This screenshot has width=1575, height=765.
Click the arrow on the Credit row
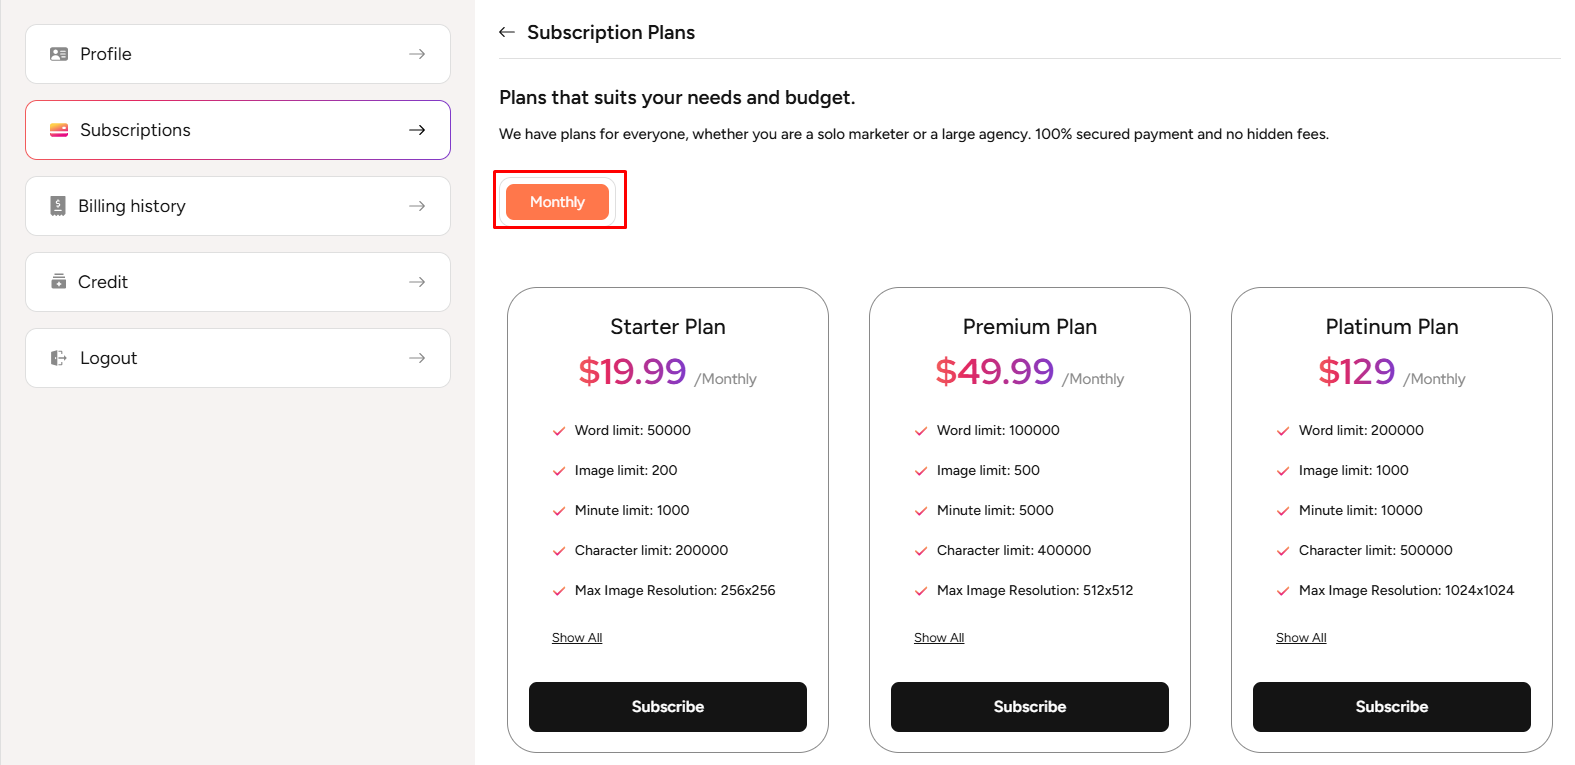pyautogui.click(x=417, y=282)
